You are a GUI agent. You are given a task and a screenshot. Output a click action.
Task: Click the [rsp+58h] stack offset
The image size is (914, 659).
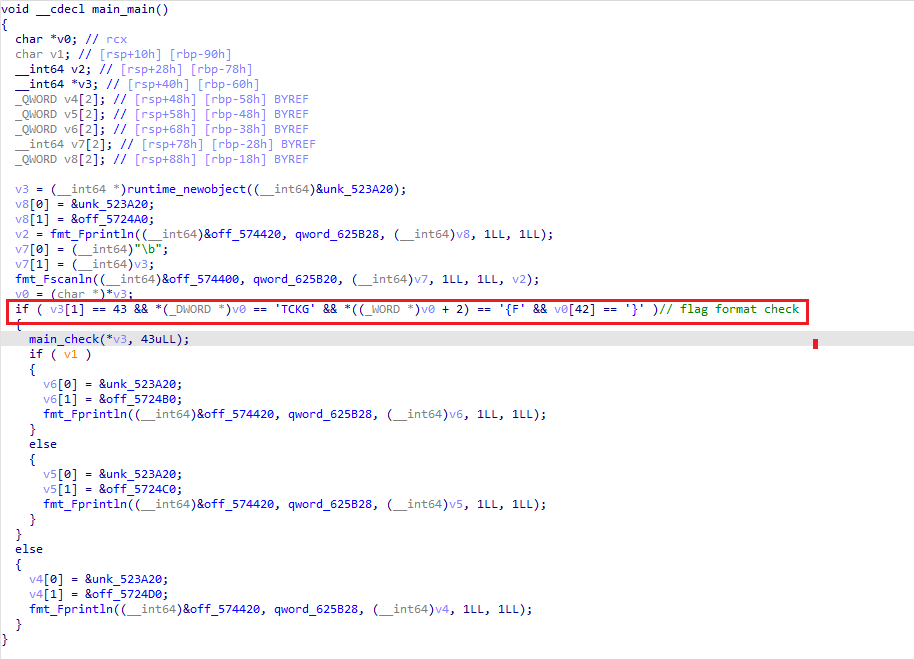(x=166, y=114)
